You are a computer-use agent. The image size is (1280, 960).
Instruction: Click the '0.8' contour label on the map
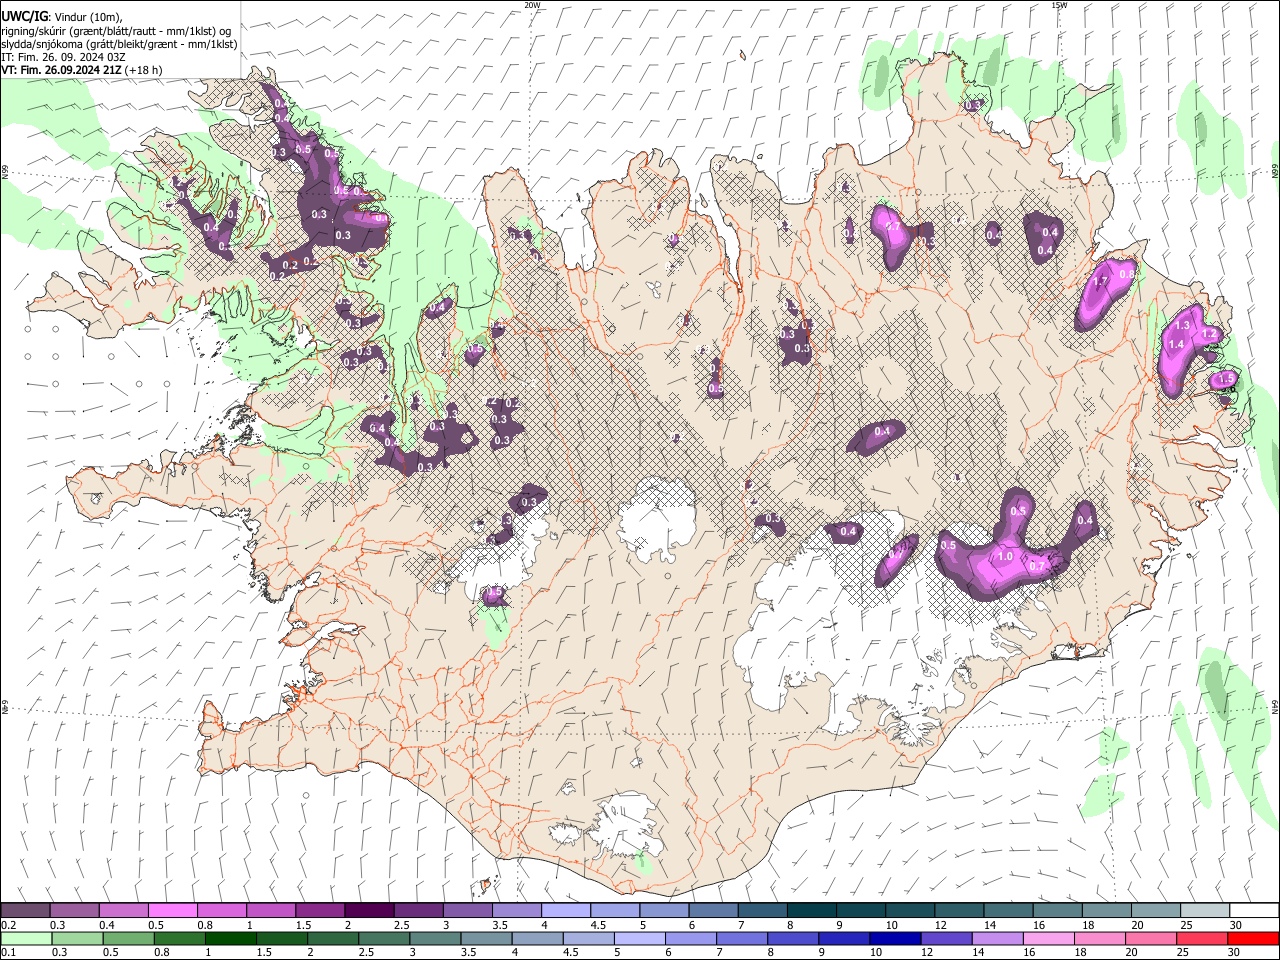[1127, 274]
